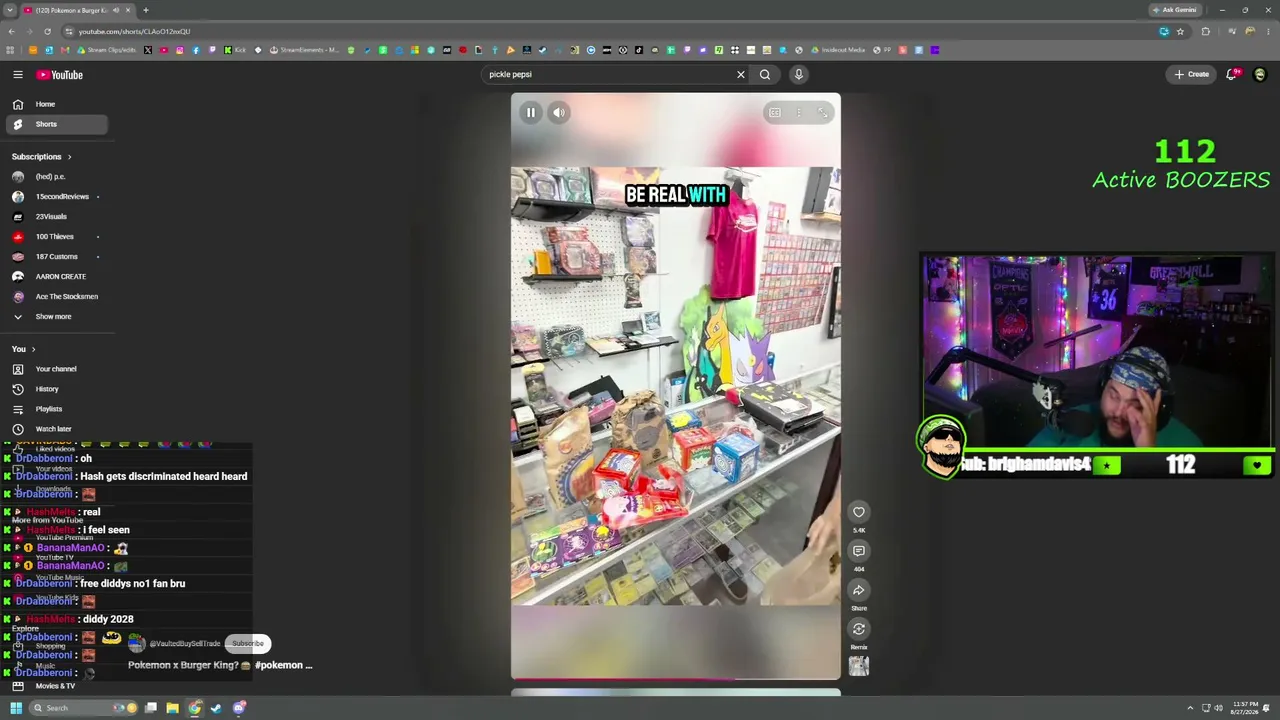Open the Short's three-dot more options

tap(798, 113)
